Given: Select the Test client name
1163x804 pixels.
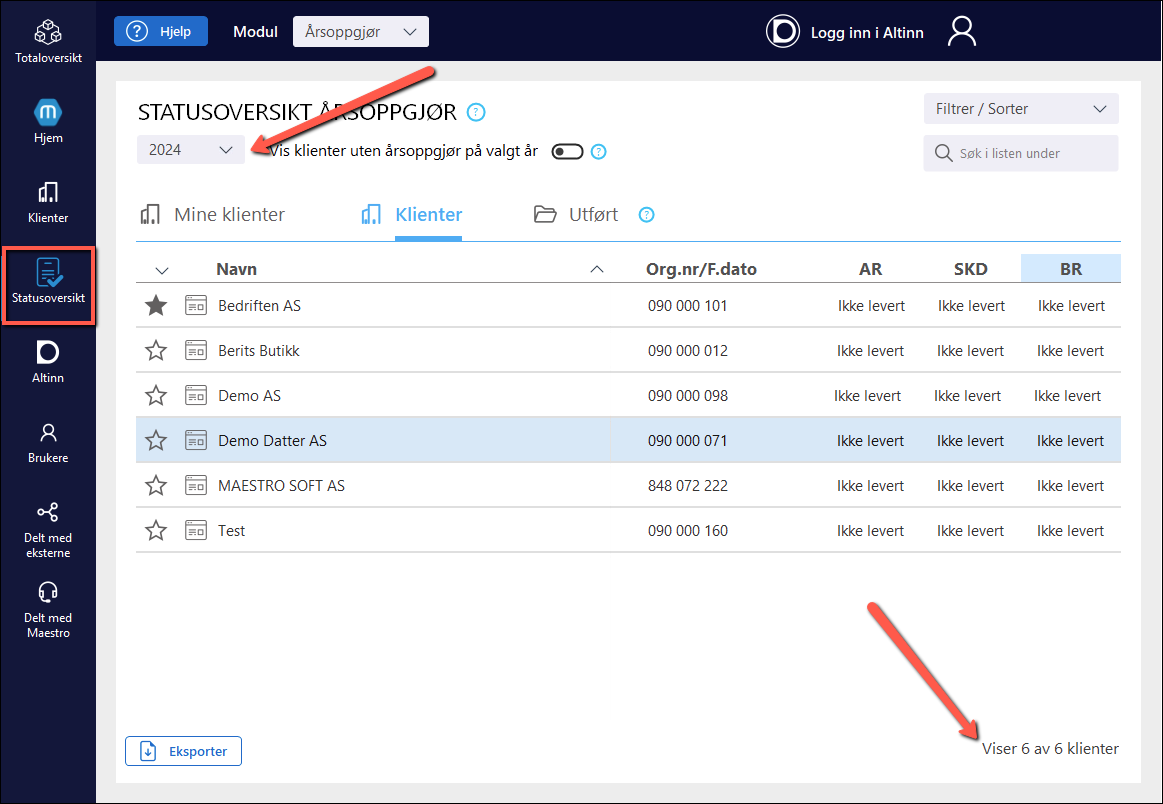Looking at the screenshot, I should pyautogui.click(x=231, y=531).
